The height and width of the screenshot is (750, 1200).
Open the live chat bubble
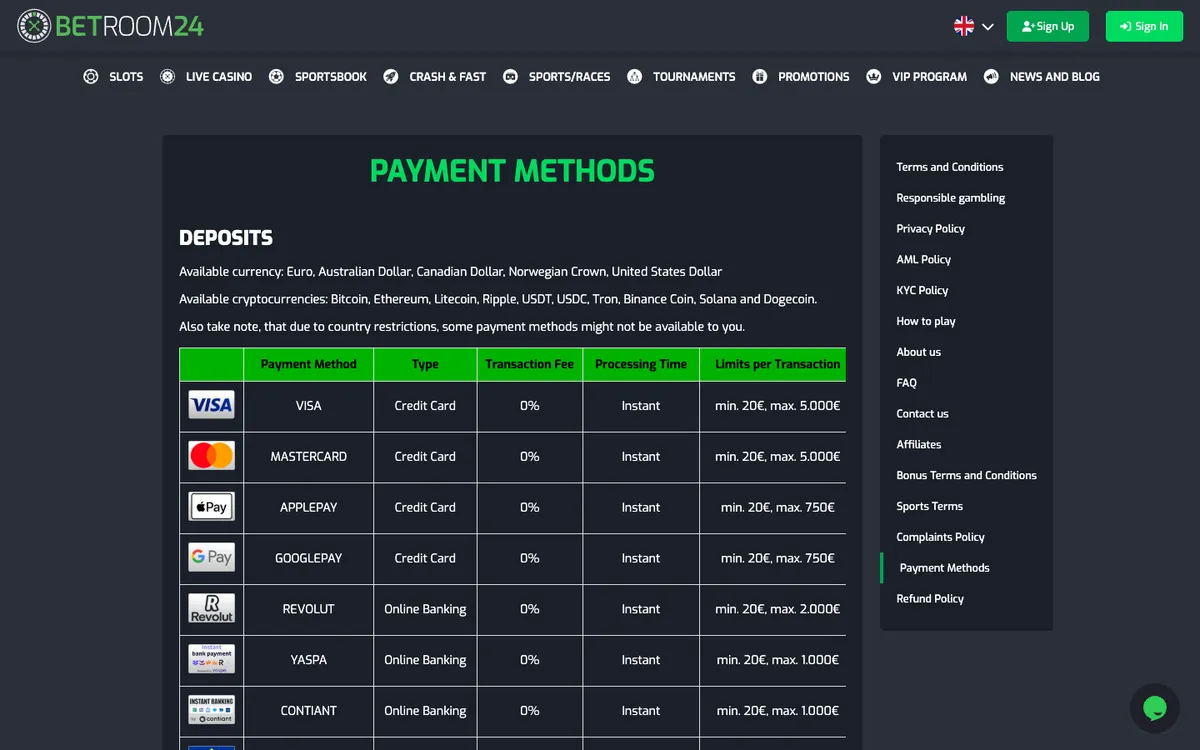coord(1155,709)
